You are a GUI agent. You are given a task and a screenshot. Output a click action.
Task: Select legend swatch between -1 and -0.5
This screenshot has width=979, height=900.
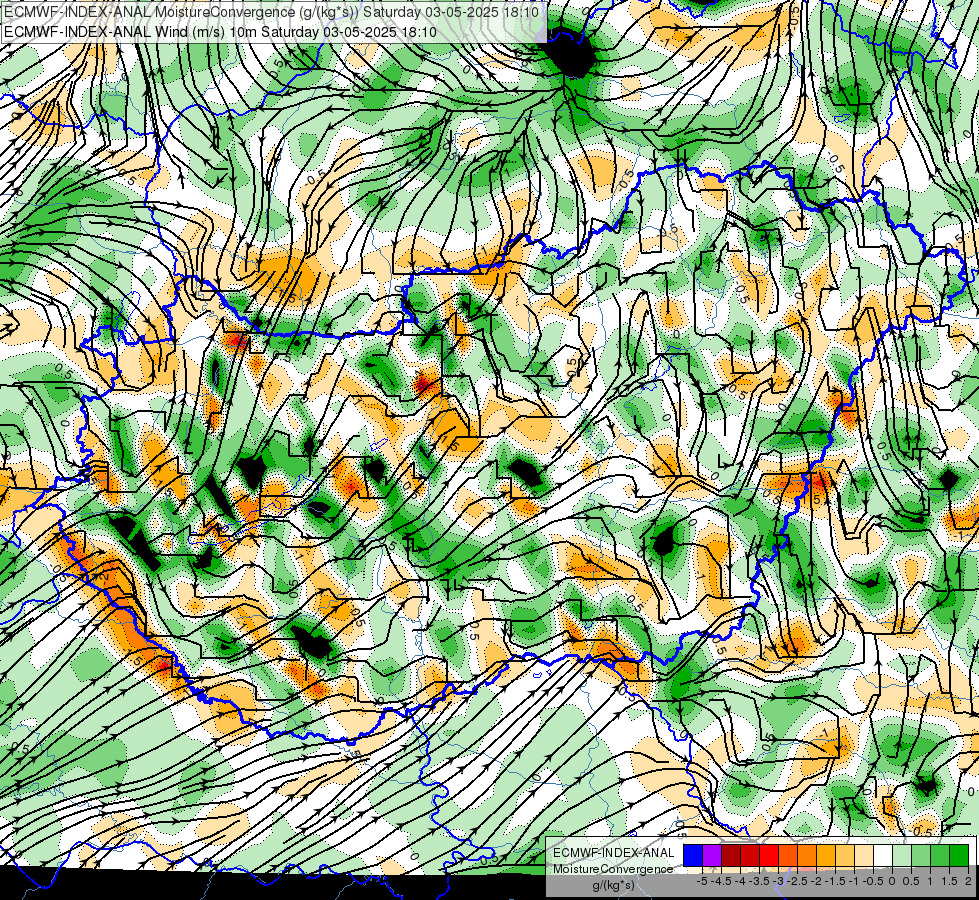click(x=865, y=856)
